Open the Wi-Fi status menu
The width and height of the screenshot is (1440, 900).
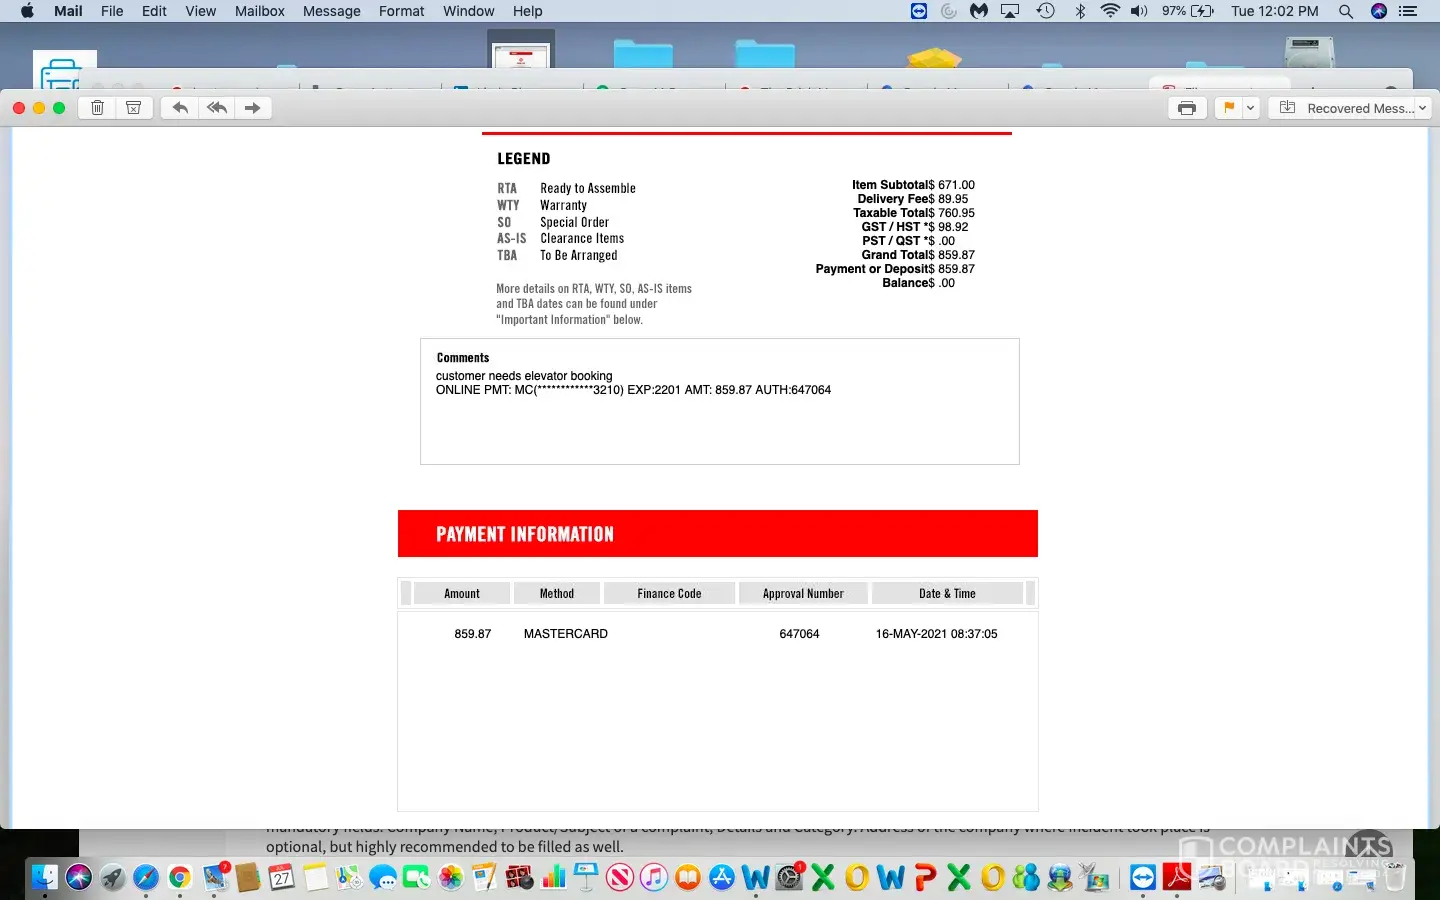[1110, 11]
